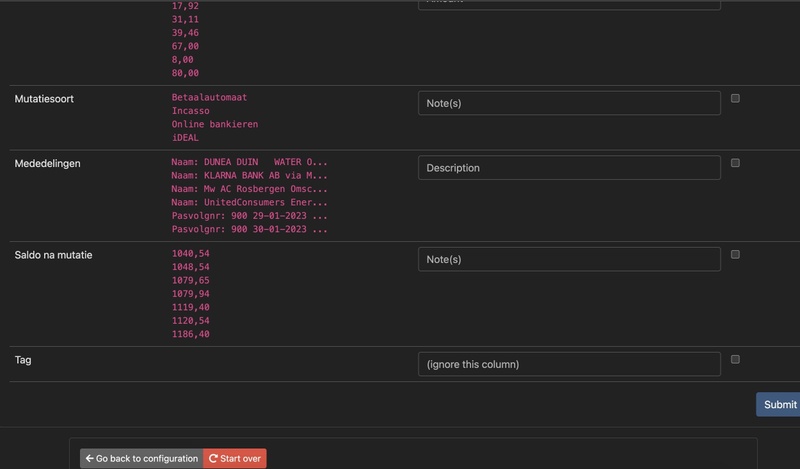Tick the checkbox in the Tag row
The image size is (800, 469).
[735, 359]
